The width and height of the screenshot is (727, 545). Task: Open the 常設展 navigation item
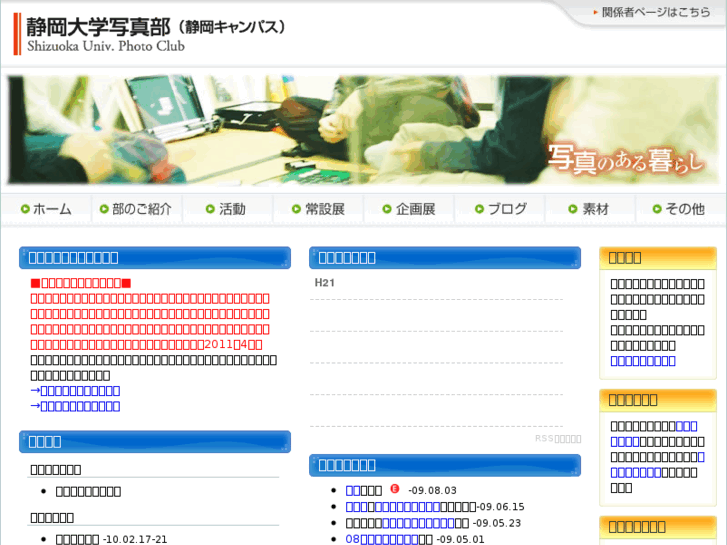coord(318,209)
